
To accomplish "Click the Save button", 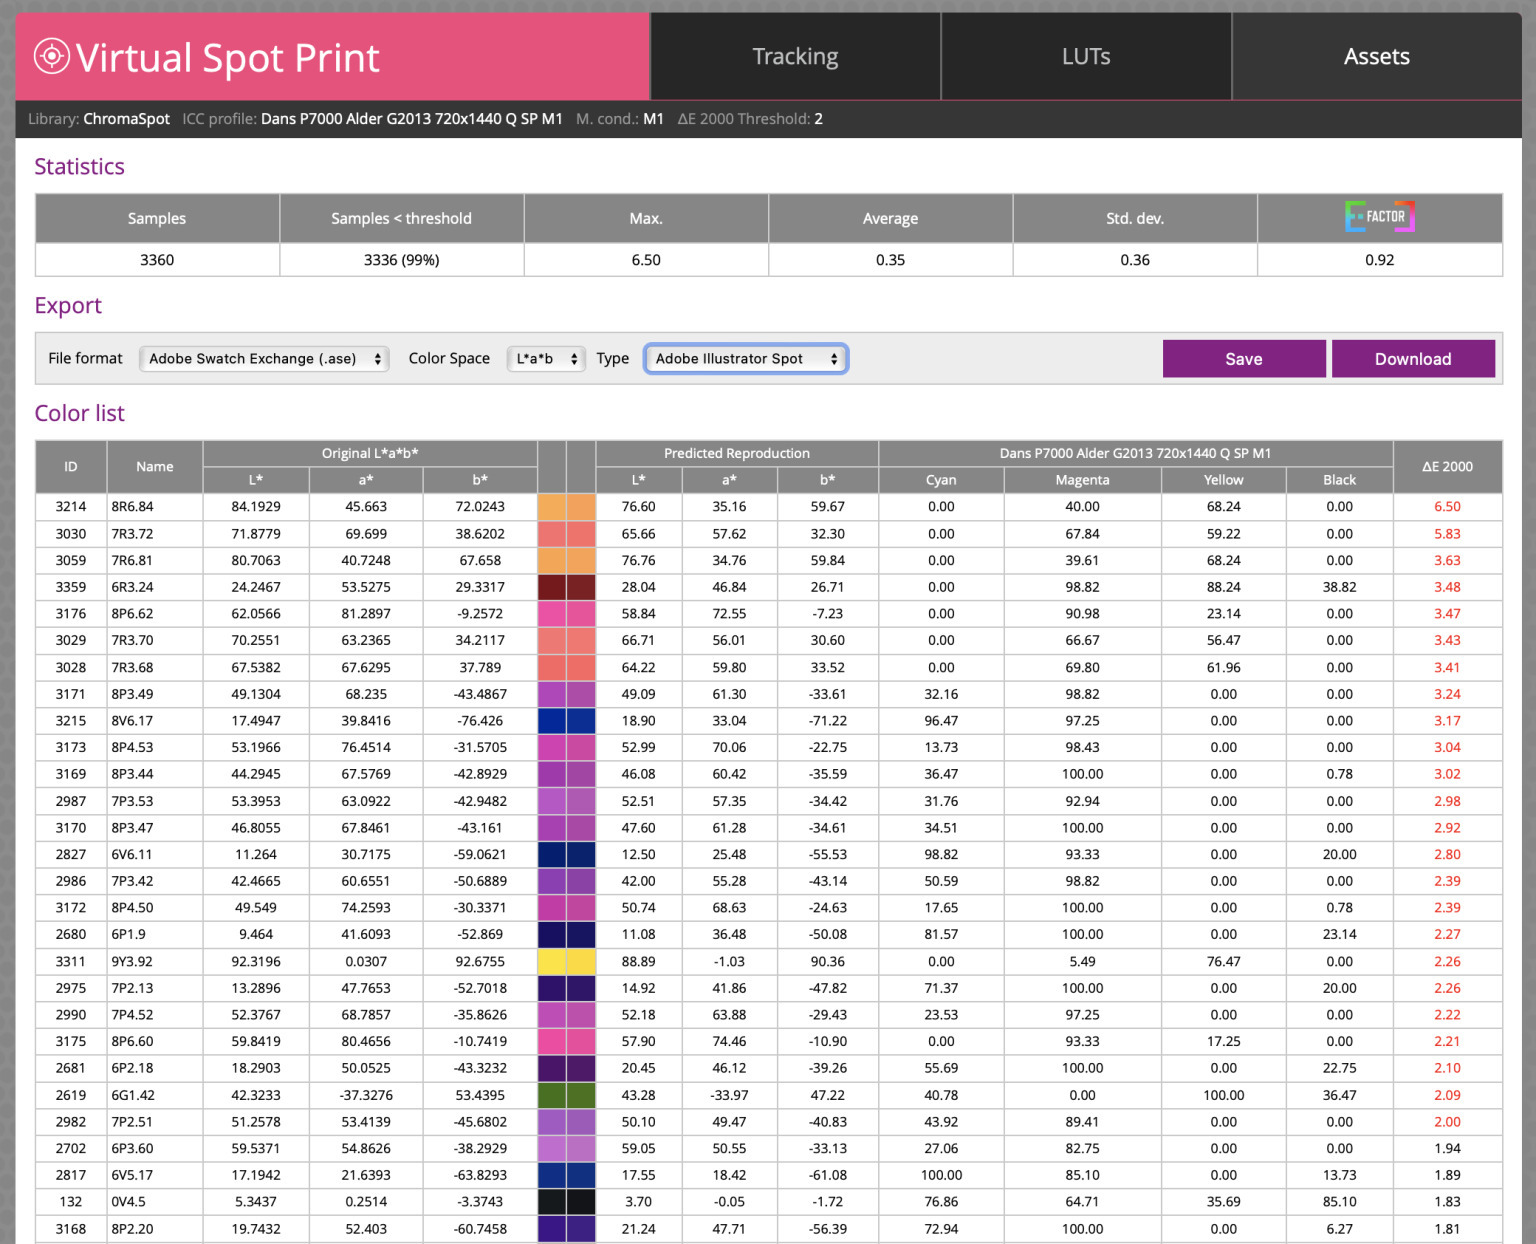I will pos(1244,359).
